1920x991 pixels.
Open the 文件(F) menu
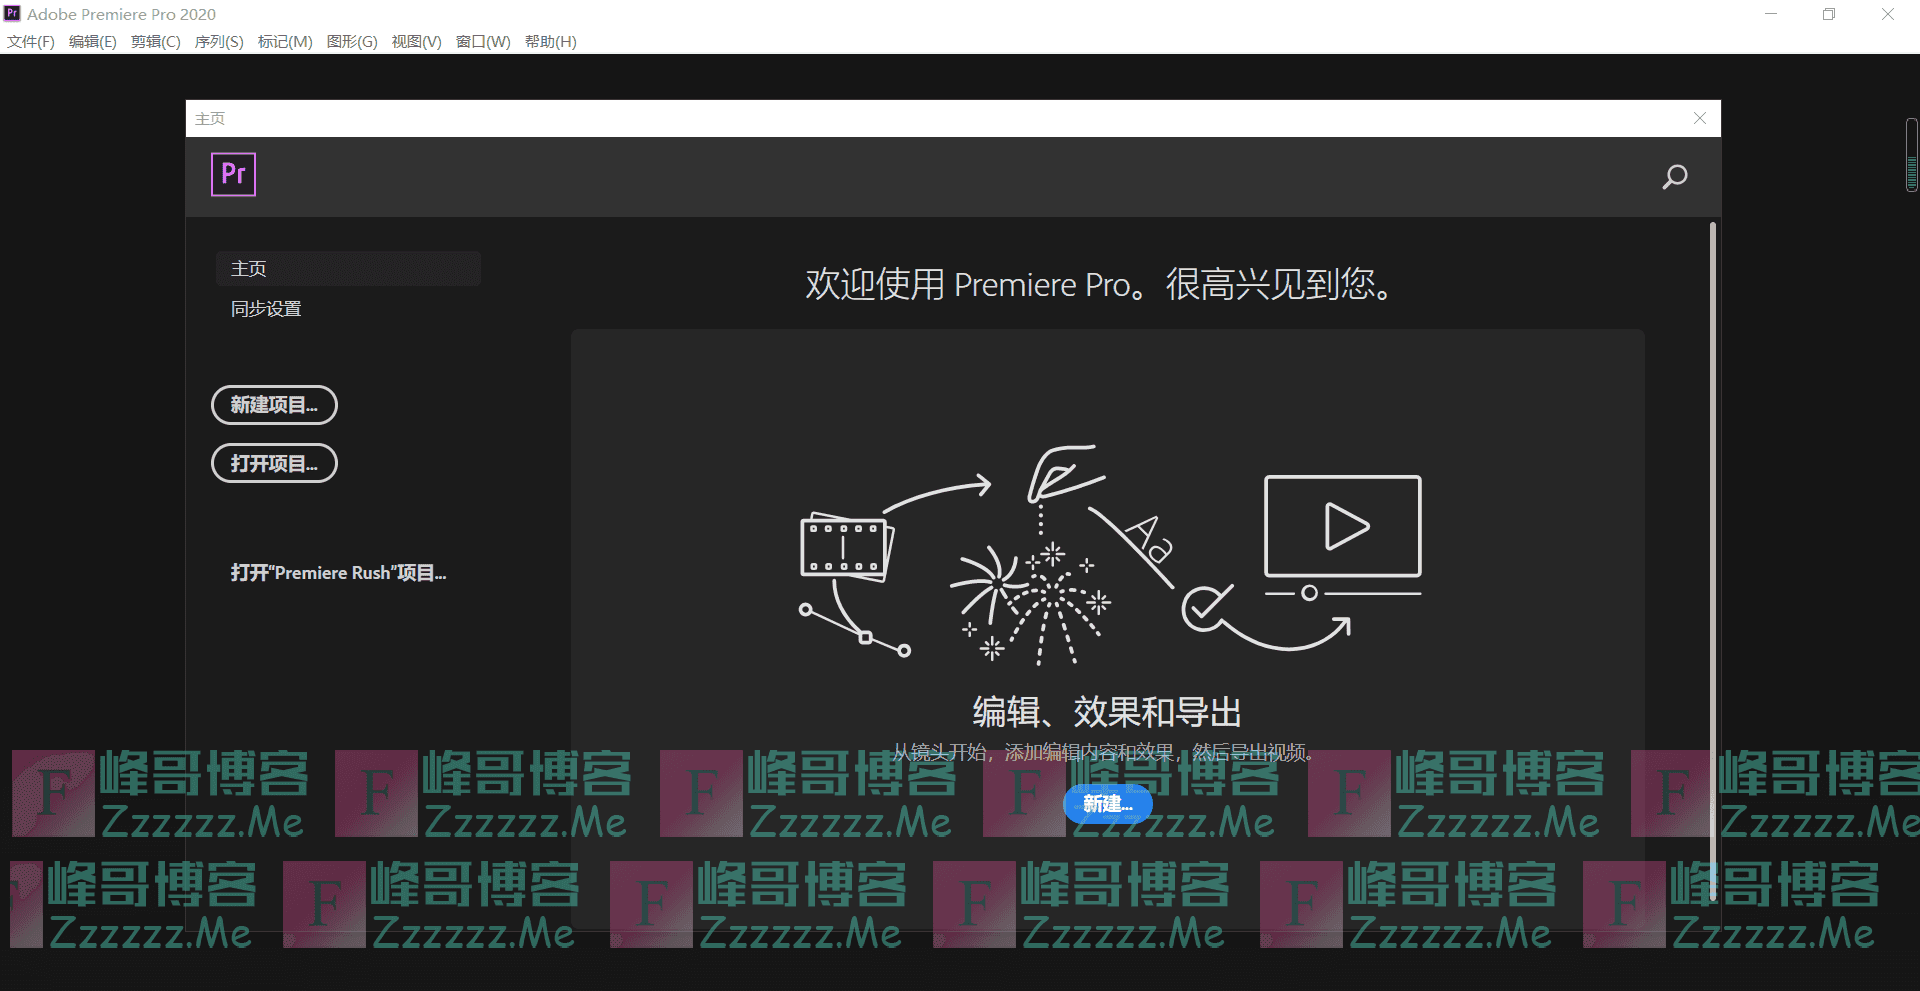tap(31, 42)
